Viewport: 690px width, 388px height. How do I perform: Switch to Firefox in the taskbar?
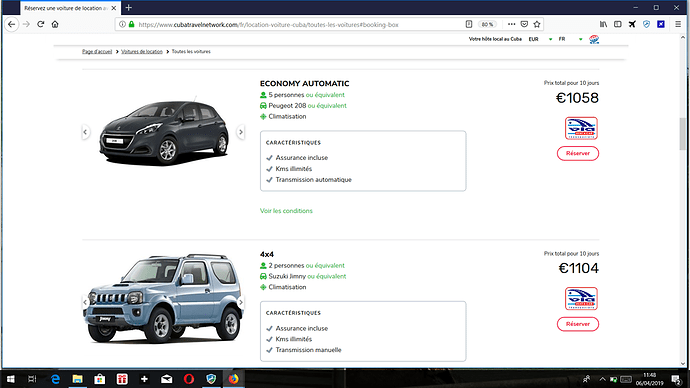tap(233, 379)
